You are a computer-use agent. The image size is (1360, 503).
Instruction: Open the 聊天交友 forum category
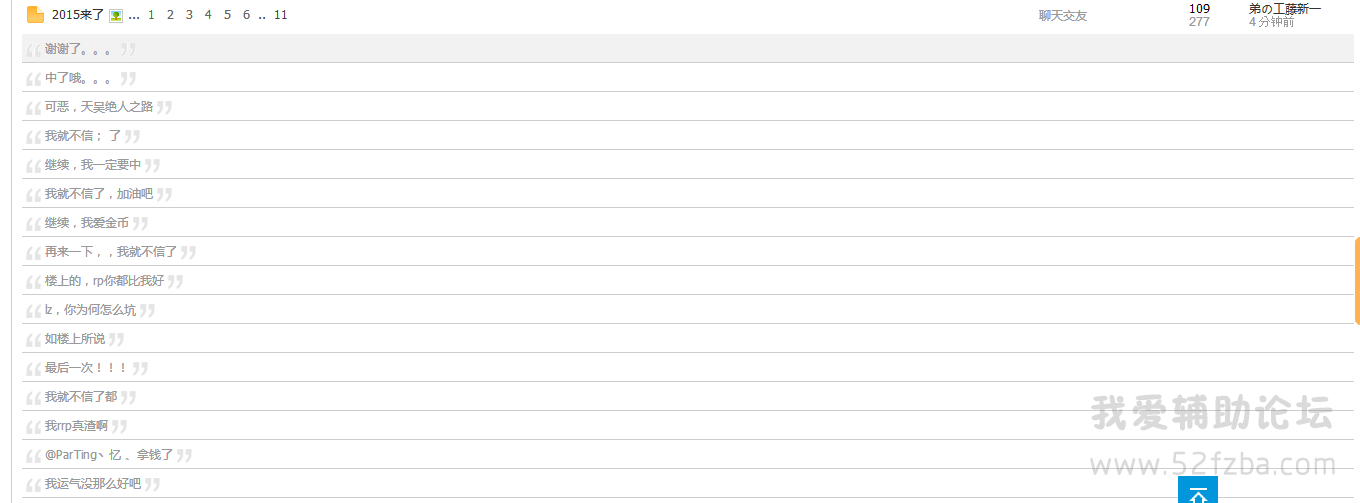tap(1062, 16)
